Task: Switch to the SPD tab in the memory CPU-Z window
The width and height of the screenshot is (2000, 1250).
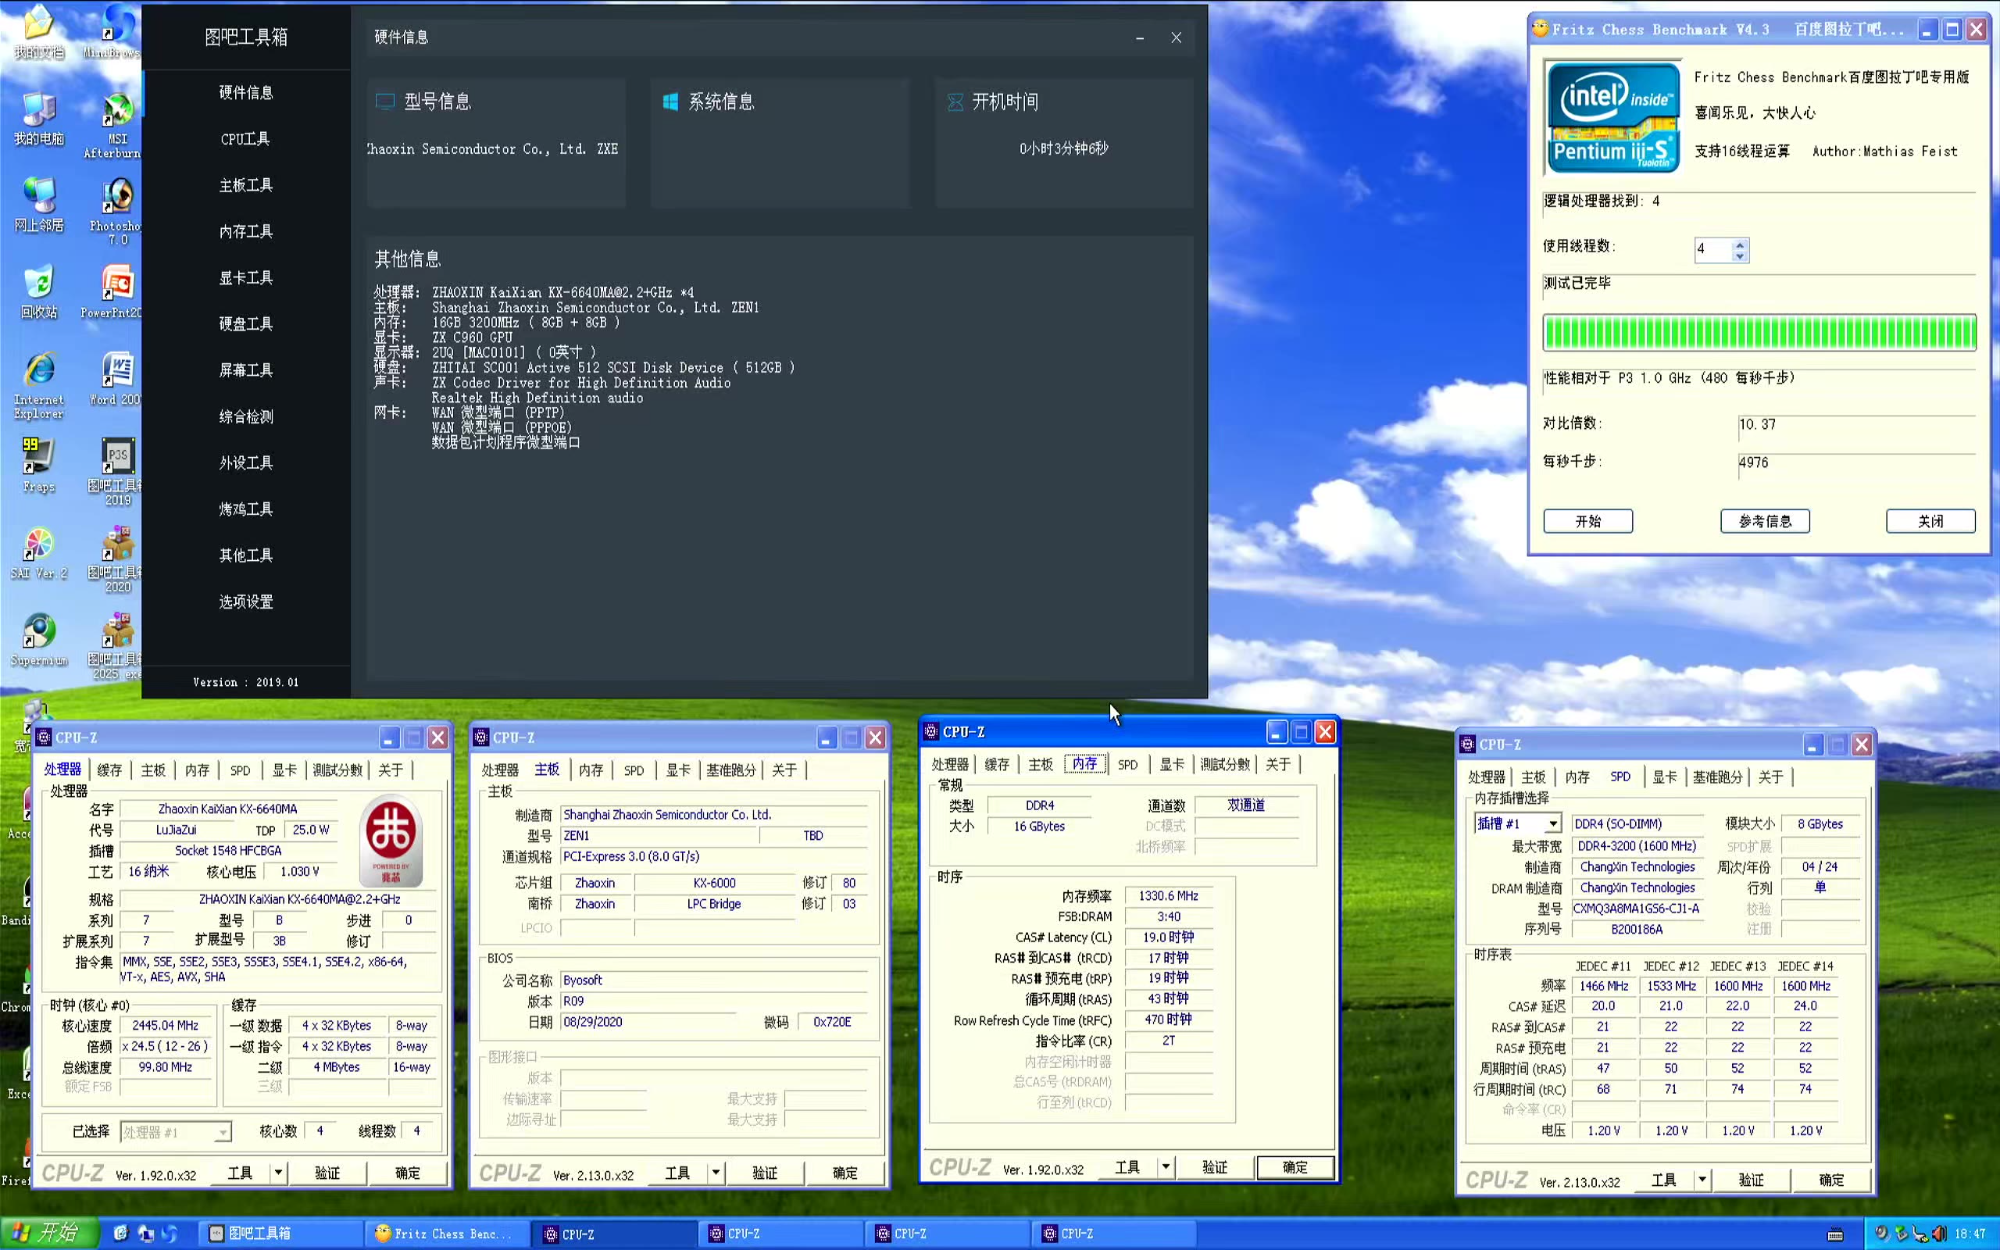Action: pos(1128,764)
